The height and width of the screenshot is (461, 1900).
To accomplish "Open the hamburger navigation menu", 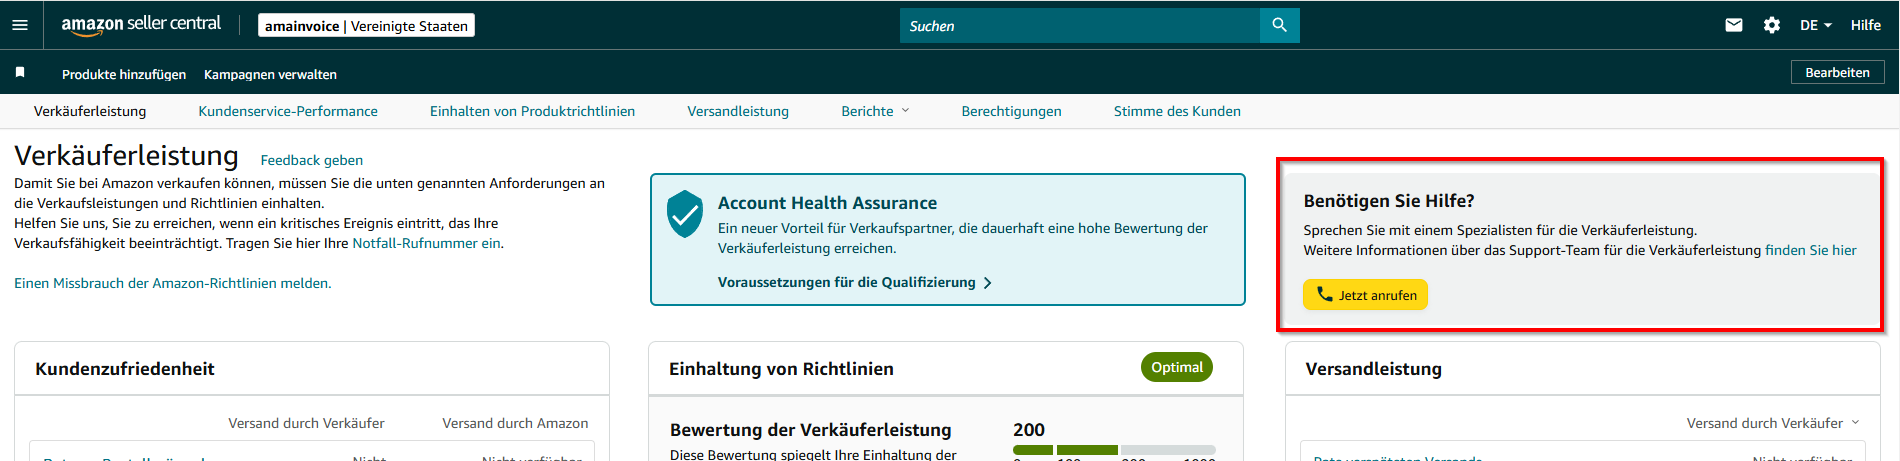I will 20,25.
